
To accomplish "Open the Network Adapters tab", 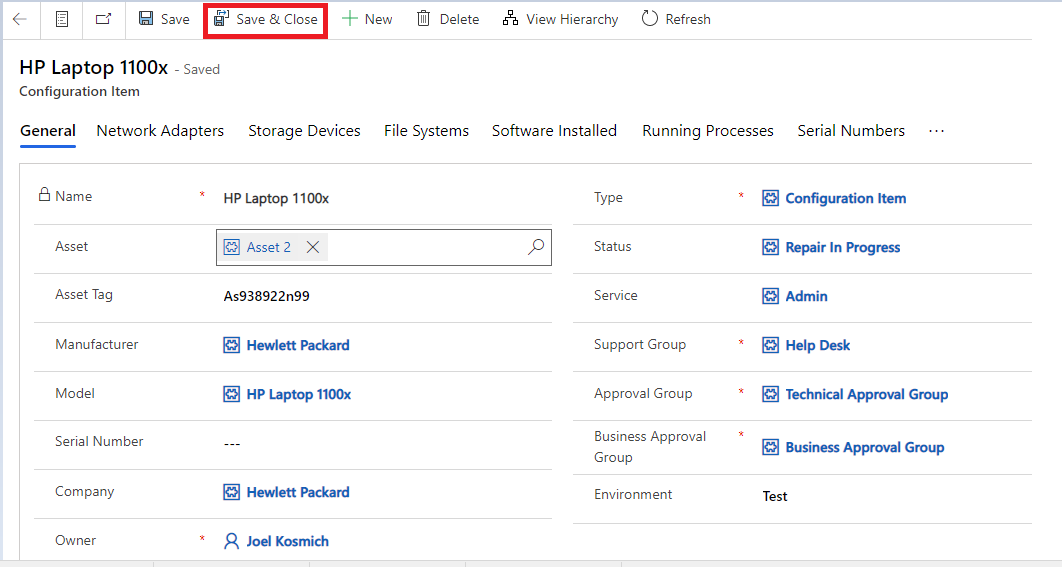I will point(160,131).
